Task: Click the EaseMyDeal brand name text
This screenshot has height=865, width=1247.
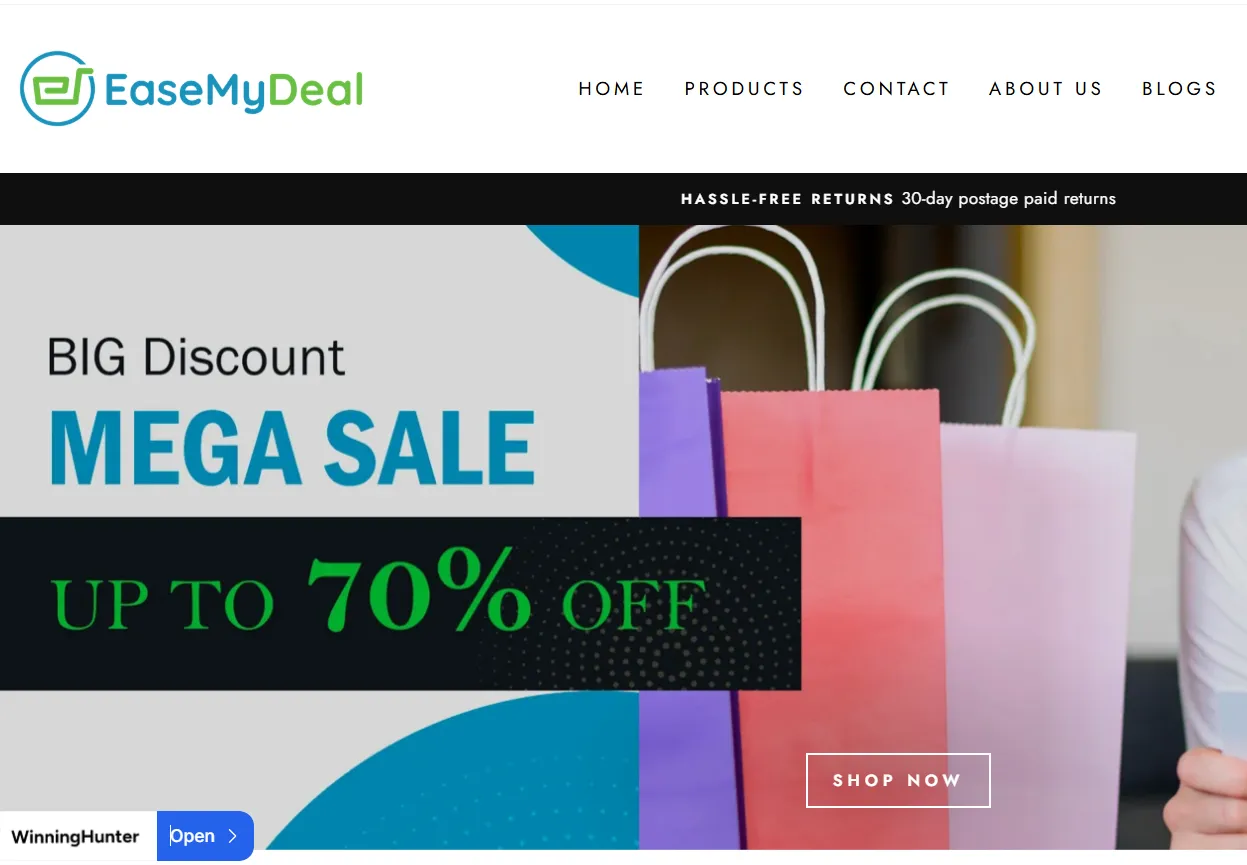Action: click(234, 90)
